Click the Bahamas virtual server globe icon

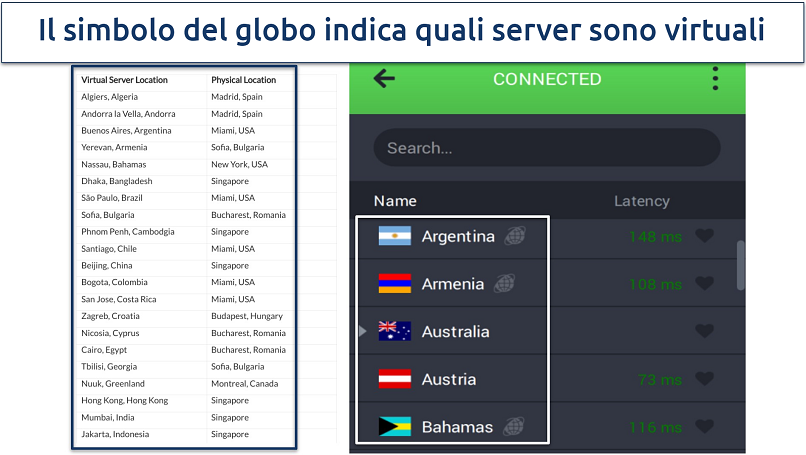513,427
